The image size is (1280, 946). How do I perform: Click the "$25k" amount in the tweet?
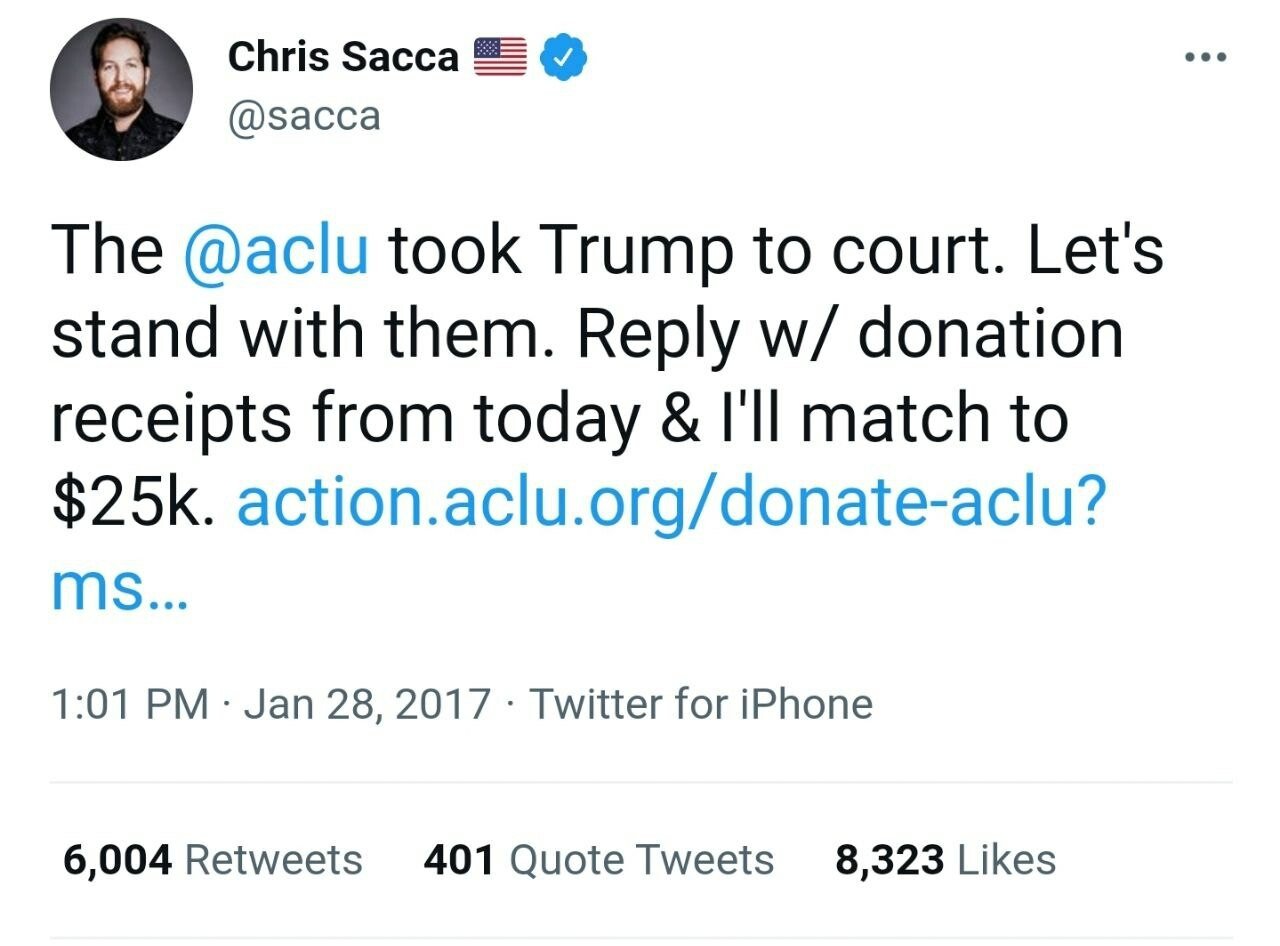click(131, 506)
